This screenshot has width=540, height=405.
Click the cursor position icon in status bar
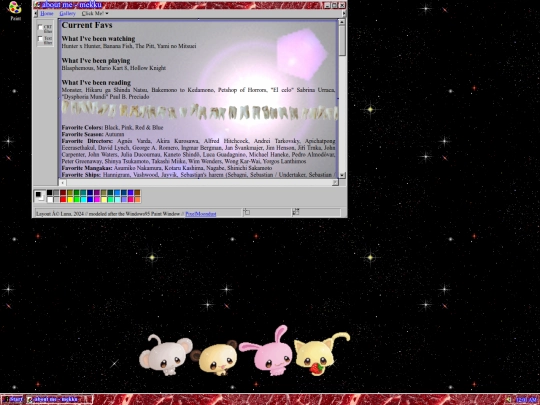coord(247,212)
